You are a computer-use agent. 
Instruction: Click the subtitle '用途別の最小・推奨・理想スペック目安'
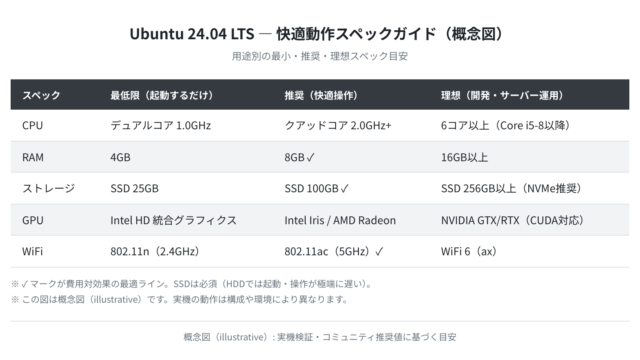click(320, 56)
